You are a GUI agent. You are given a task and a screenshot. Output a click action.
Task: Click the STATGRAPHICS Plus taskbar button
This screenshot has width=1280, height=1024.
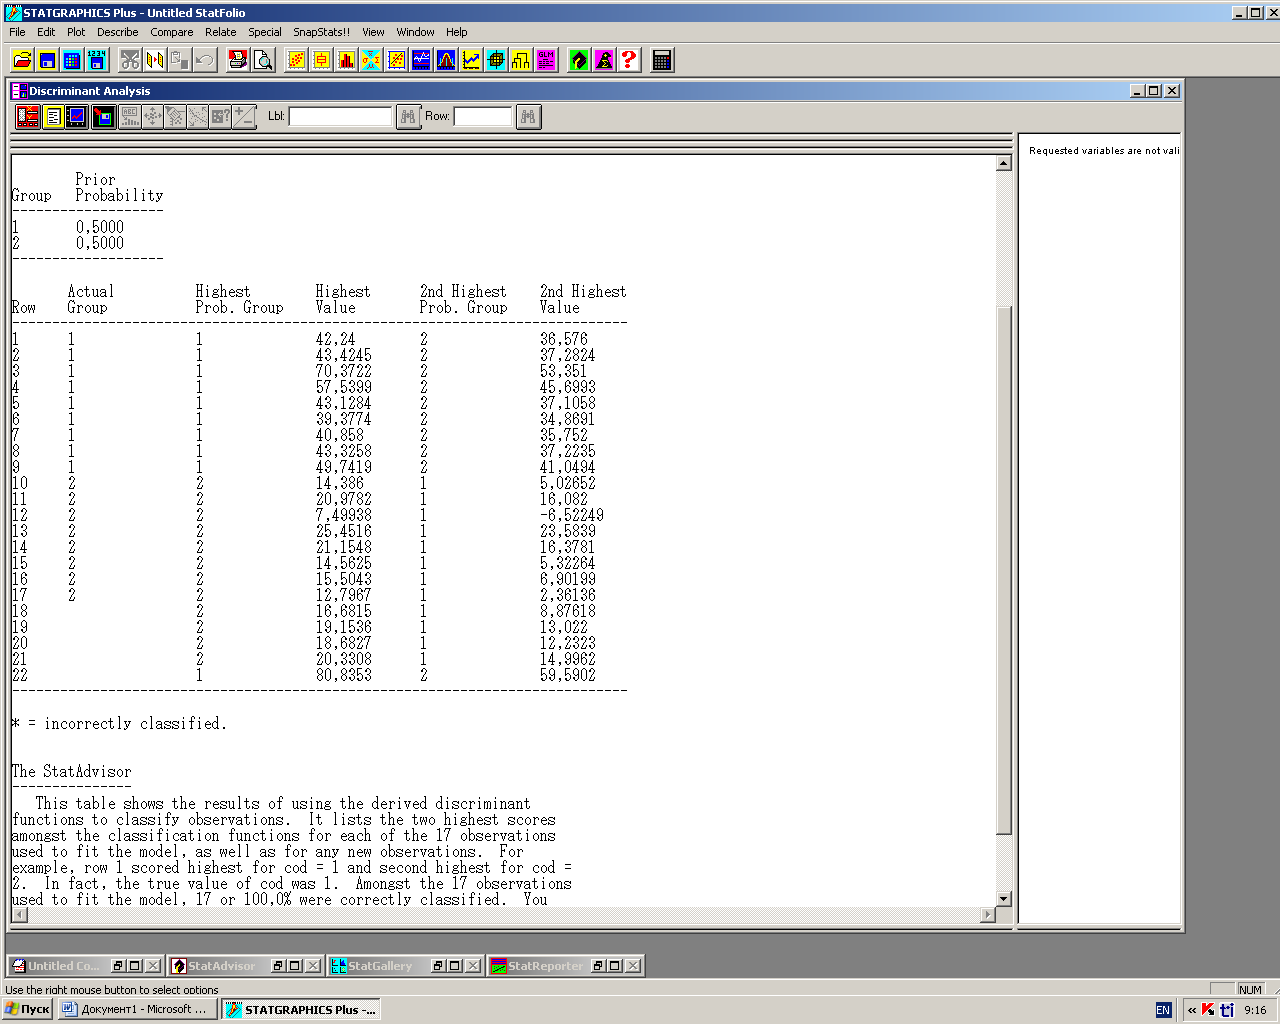[301, 1009]
